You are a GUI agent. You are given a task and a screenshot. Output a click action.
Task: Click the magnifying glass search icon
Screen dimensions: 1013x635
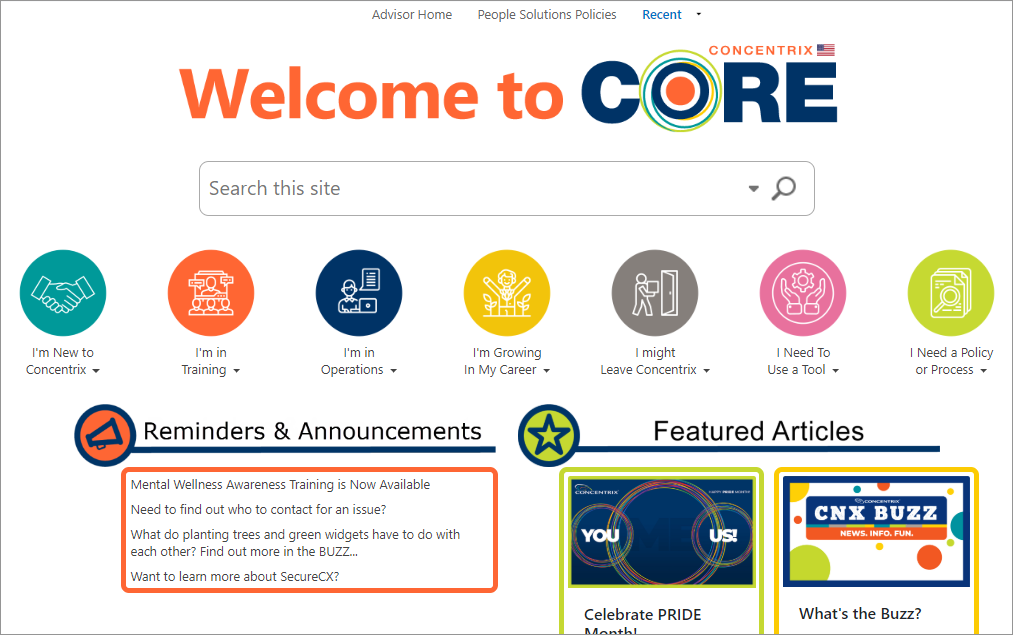[x=785, y=188]
